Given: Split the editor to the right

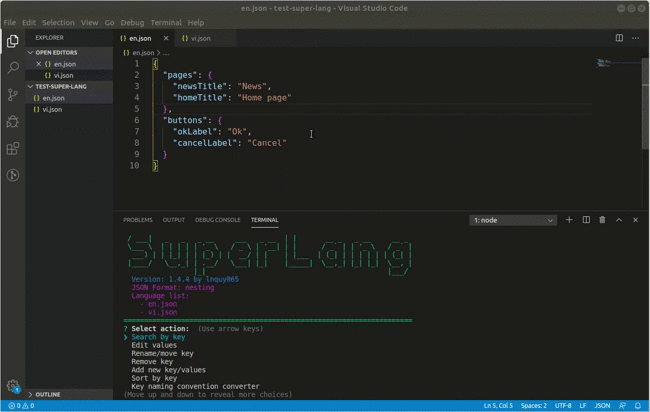Looking at the screenshot, I should (x=619, y=38).
